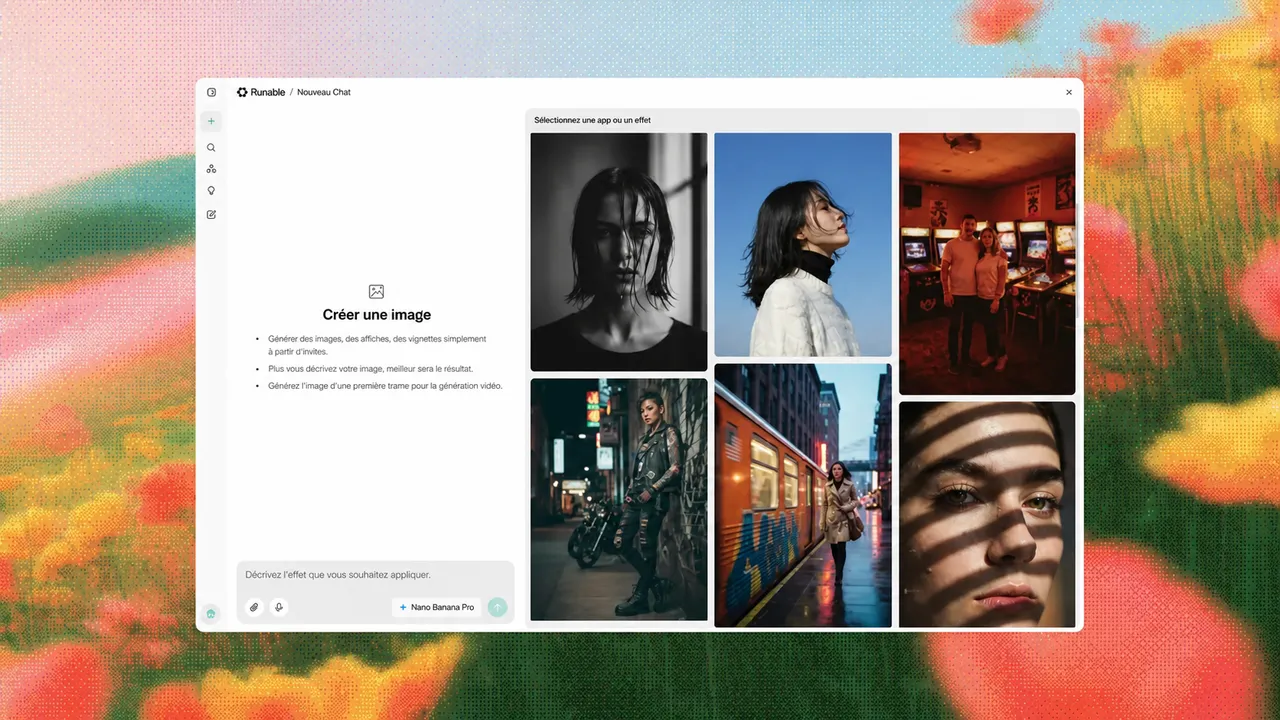1280x720 pixels.
Task: Send the prompt with the green arrow button
Action: pyautogui.click(x=497, y=607)
